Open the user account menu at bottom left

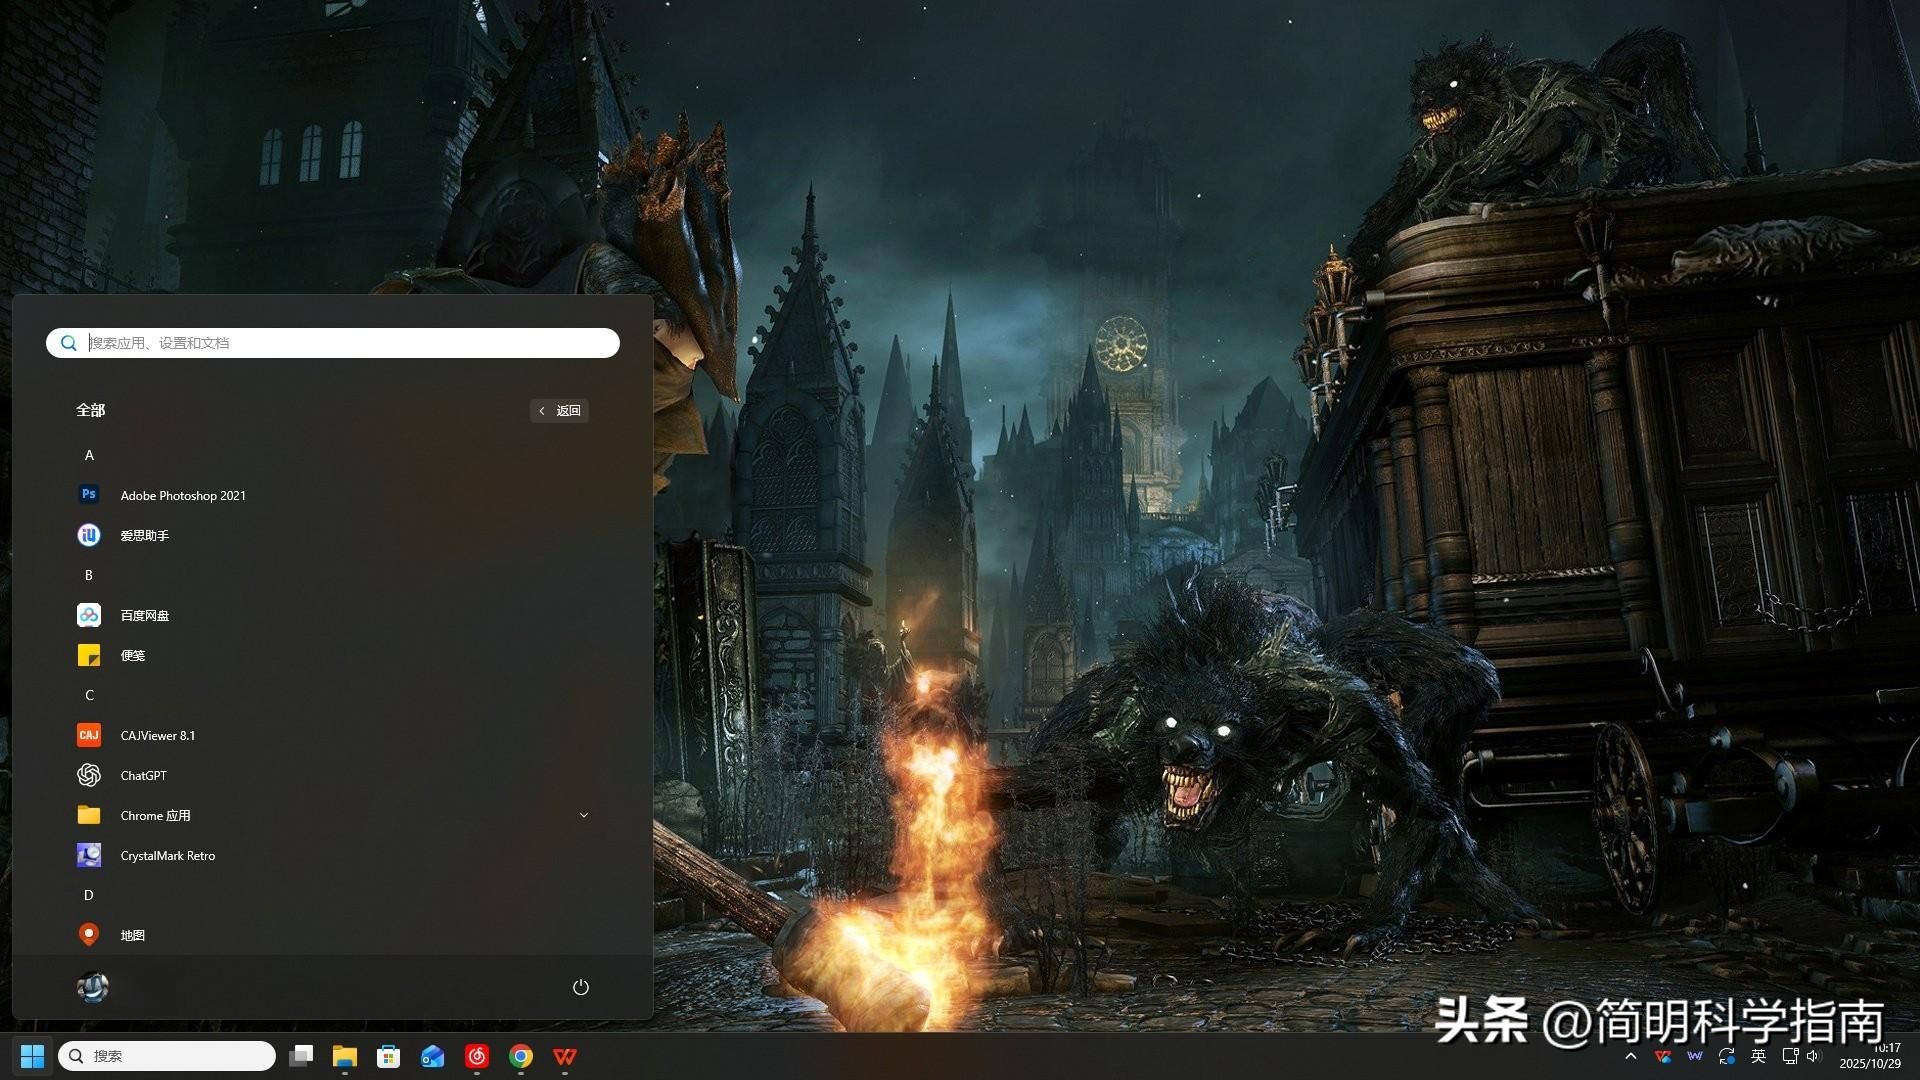tap(92, 987)
